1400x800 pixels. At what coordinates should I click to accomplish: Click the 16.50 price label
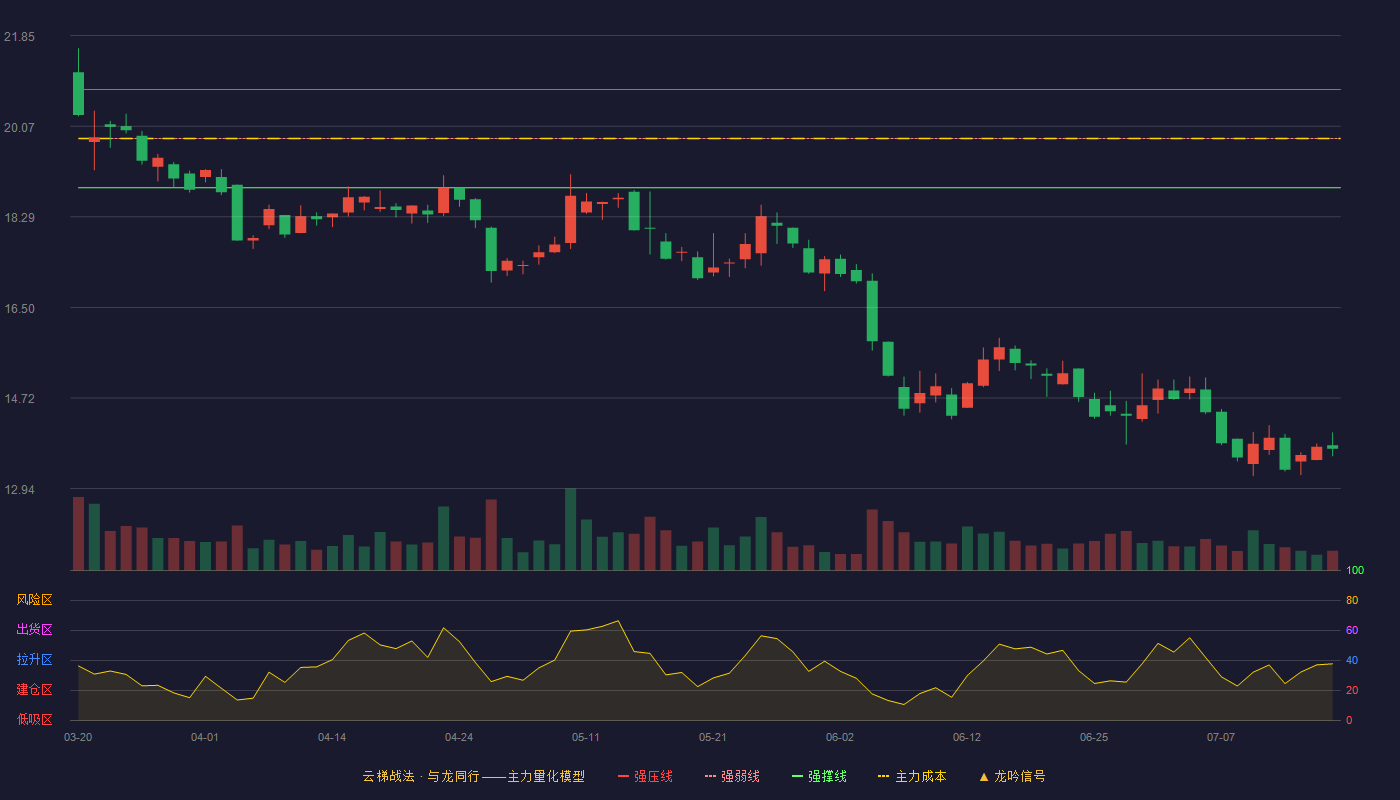coord(19,309)
